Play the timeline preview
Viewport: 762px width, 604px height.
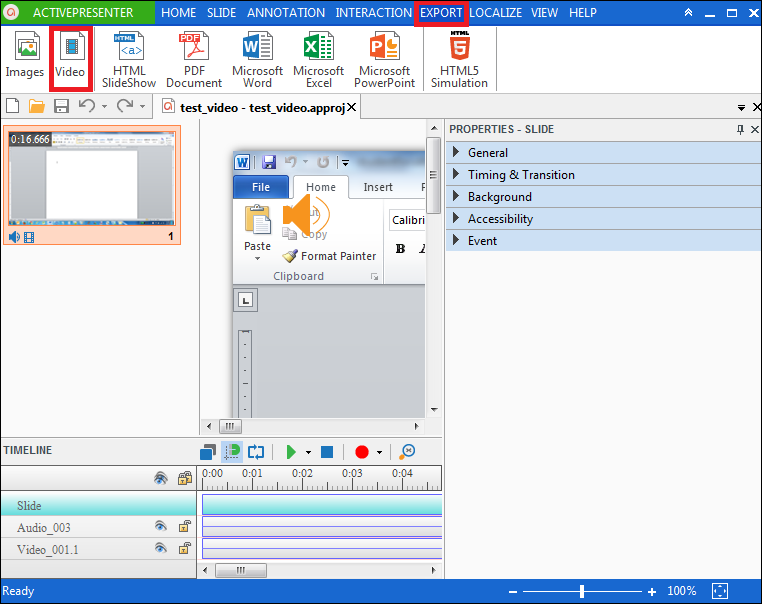(291, 452)
